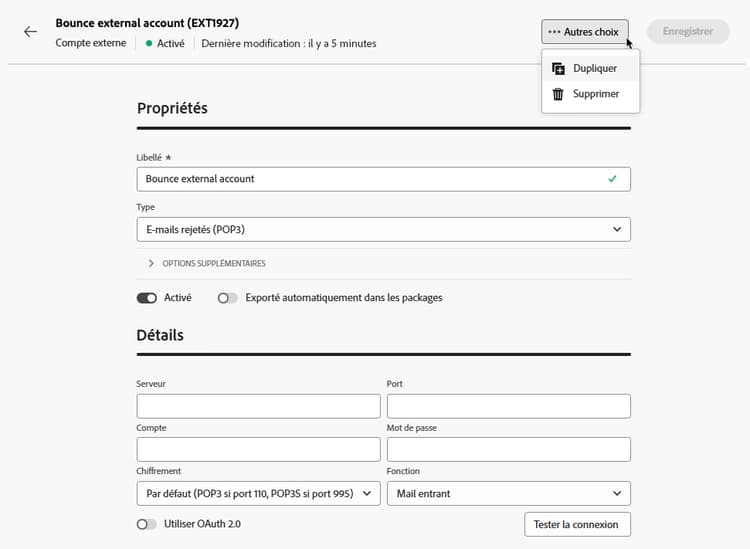Focus the Mot de passe field
The width and height of the screenshot is (750, 549).
click(508, 449)
